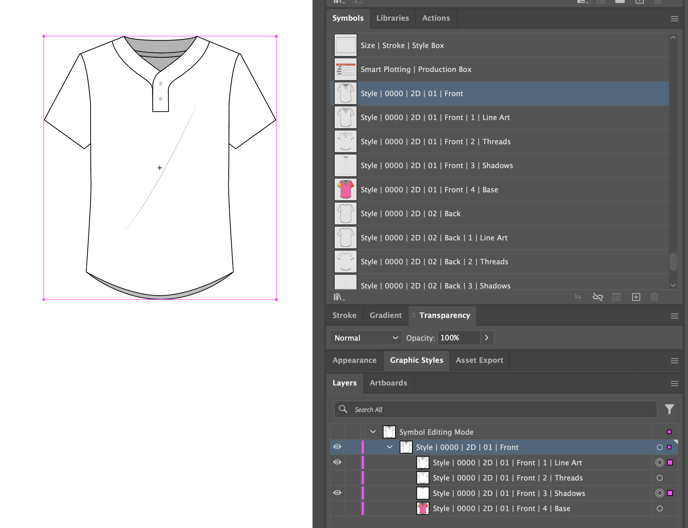Hide the Front | 3 | Shadows layer
688x528 pixels.
(x=337, y=493)
